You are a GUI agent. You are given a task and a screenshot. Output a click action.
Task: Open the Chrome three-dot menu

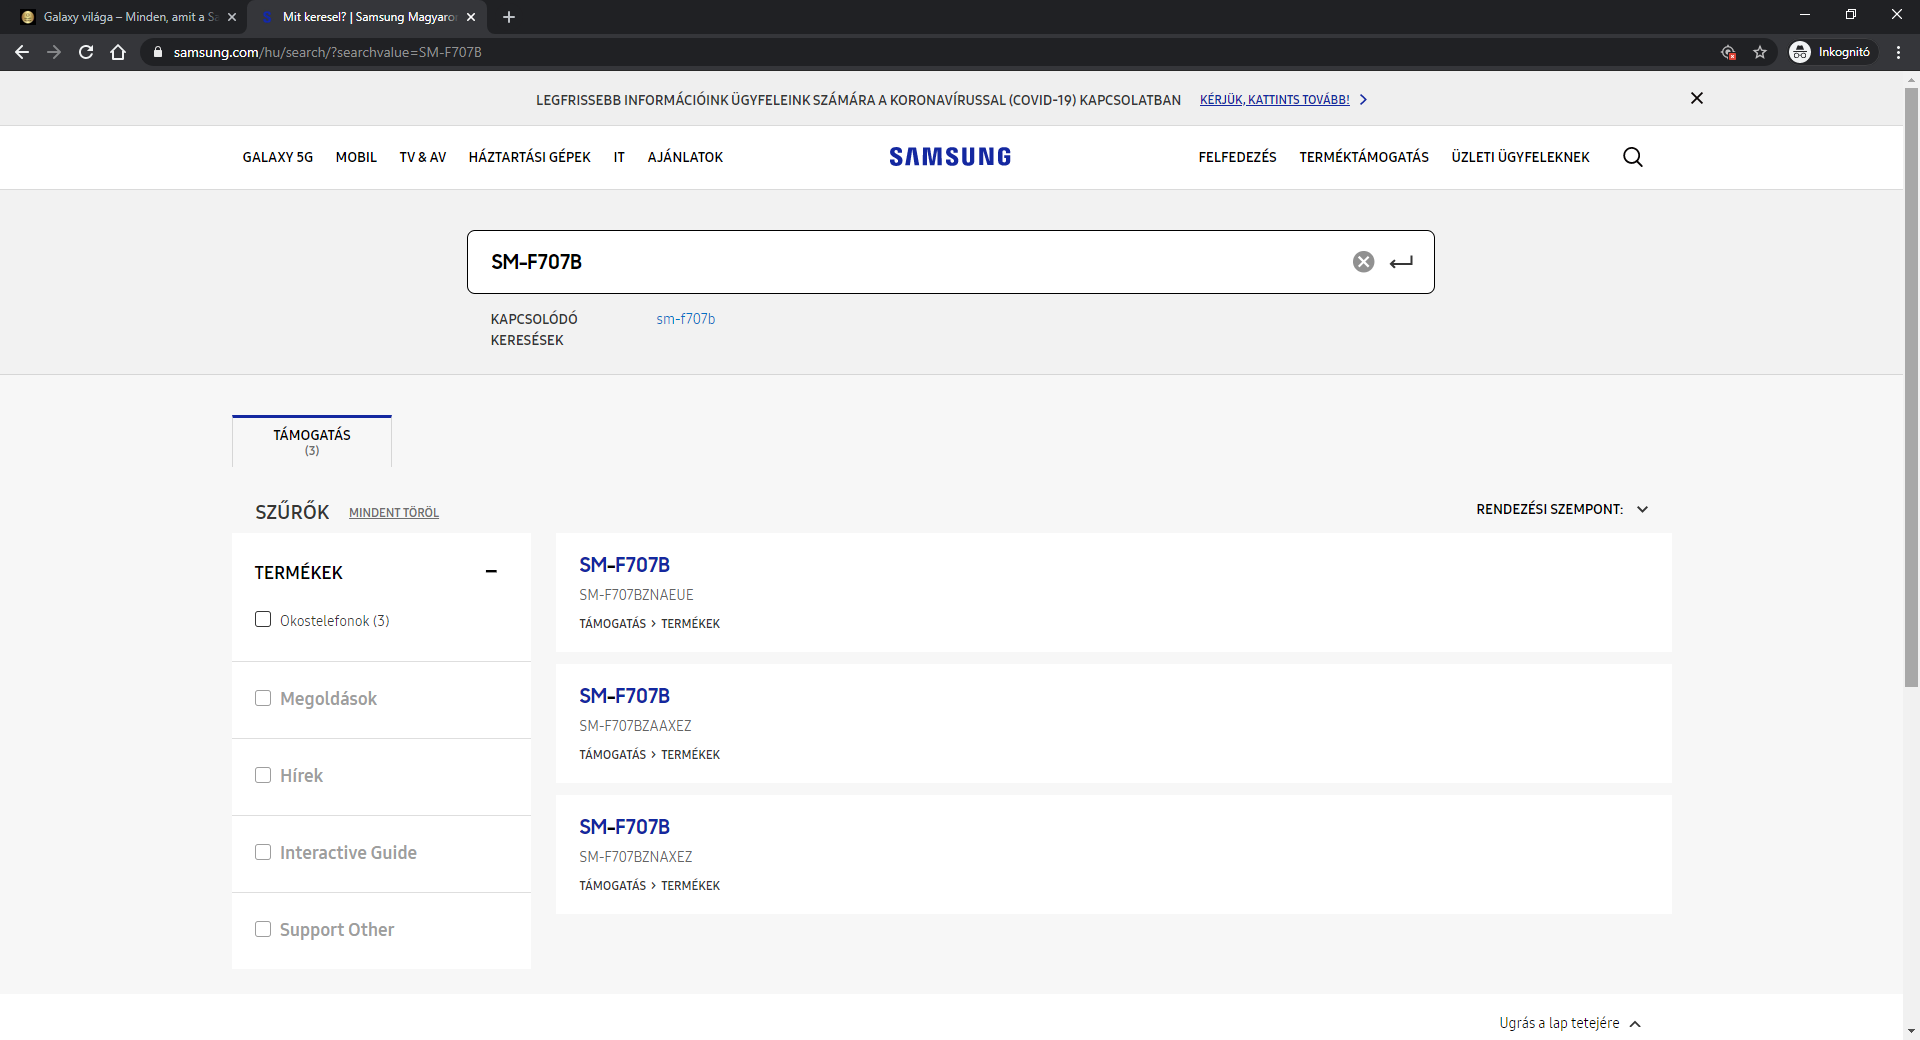coord(1898,52)
